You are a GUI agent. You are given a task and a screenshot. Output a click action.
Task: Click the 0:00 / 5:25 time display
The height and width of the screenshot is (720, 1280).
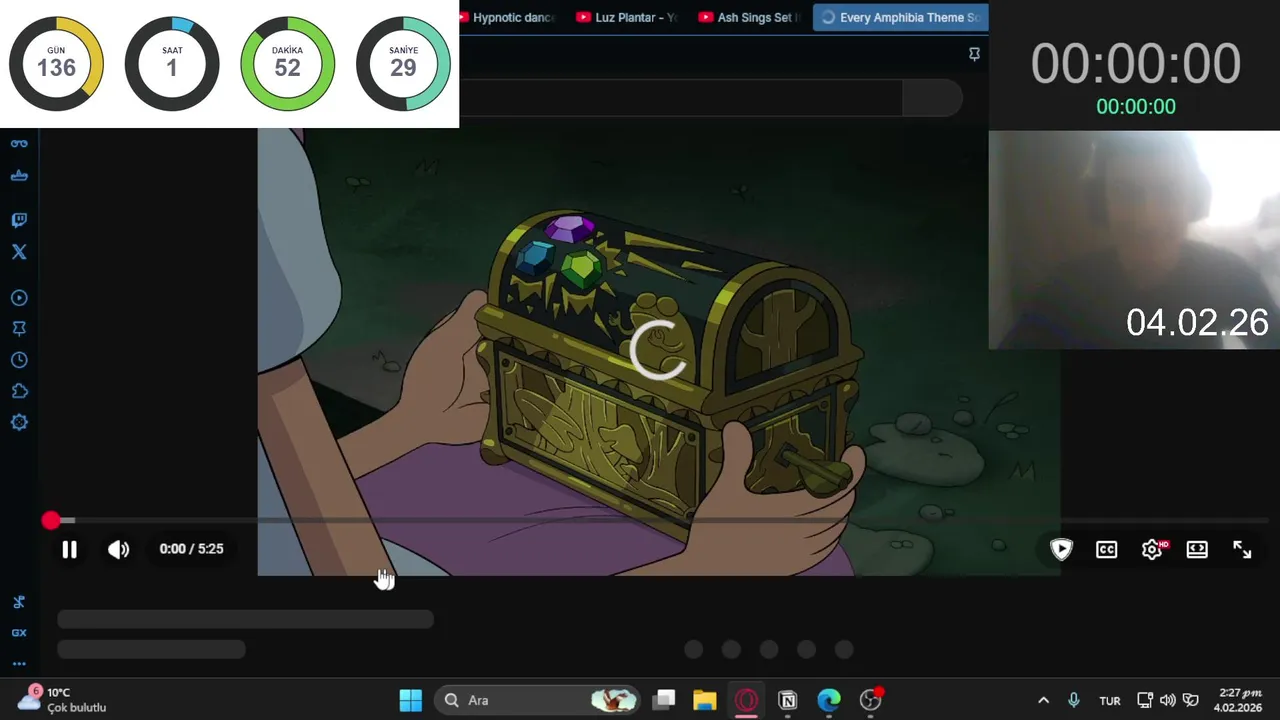click(191, 549)
